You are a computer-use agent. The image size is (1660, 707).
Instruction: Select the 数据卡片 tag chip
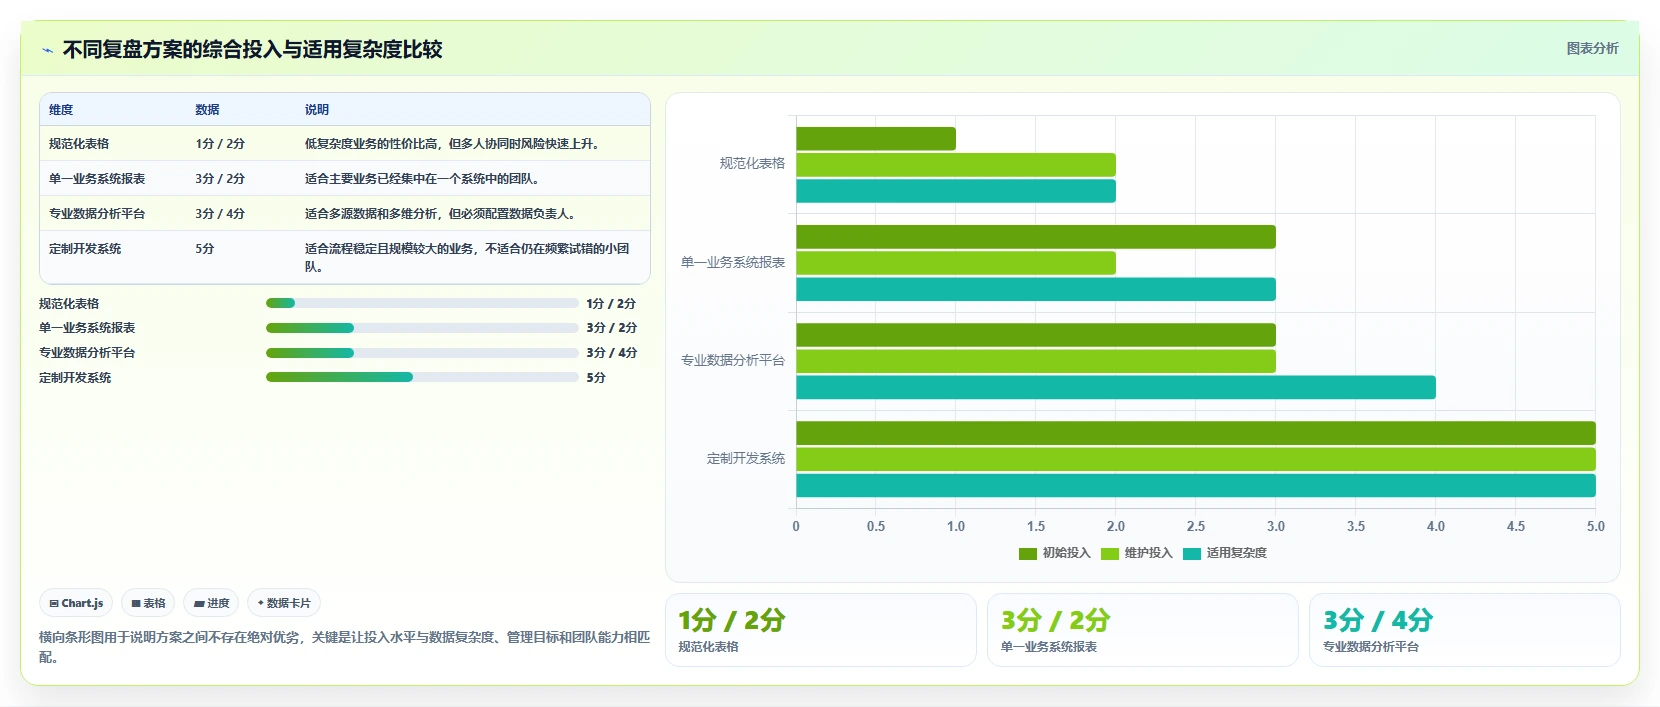pos(284,603)
